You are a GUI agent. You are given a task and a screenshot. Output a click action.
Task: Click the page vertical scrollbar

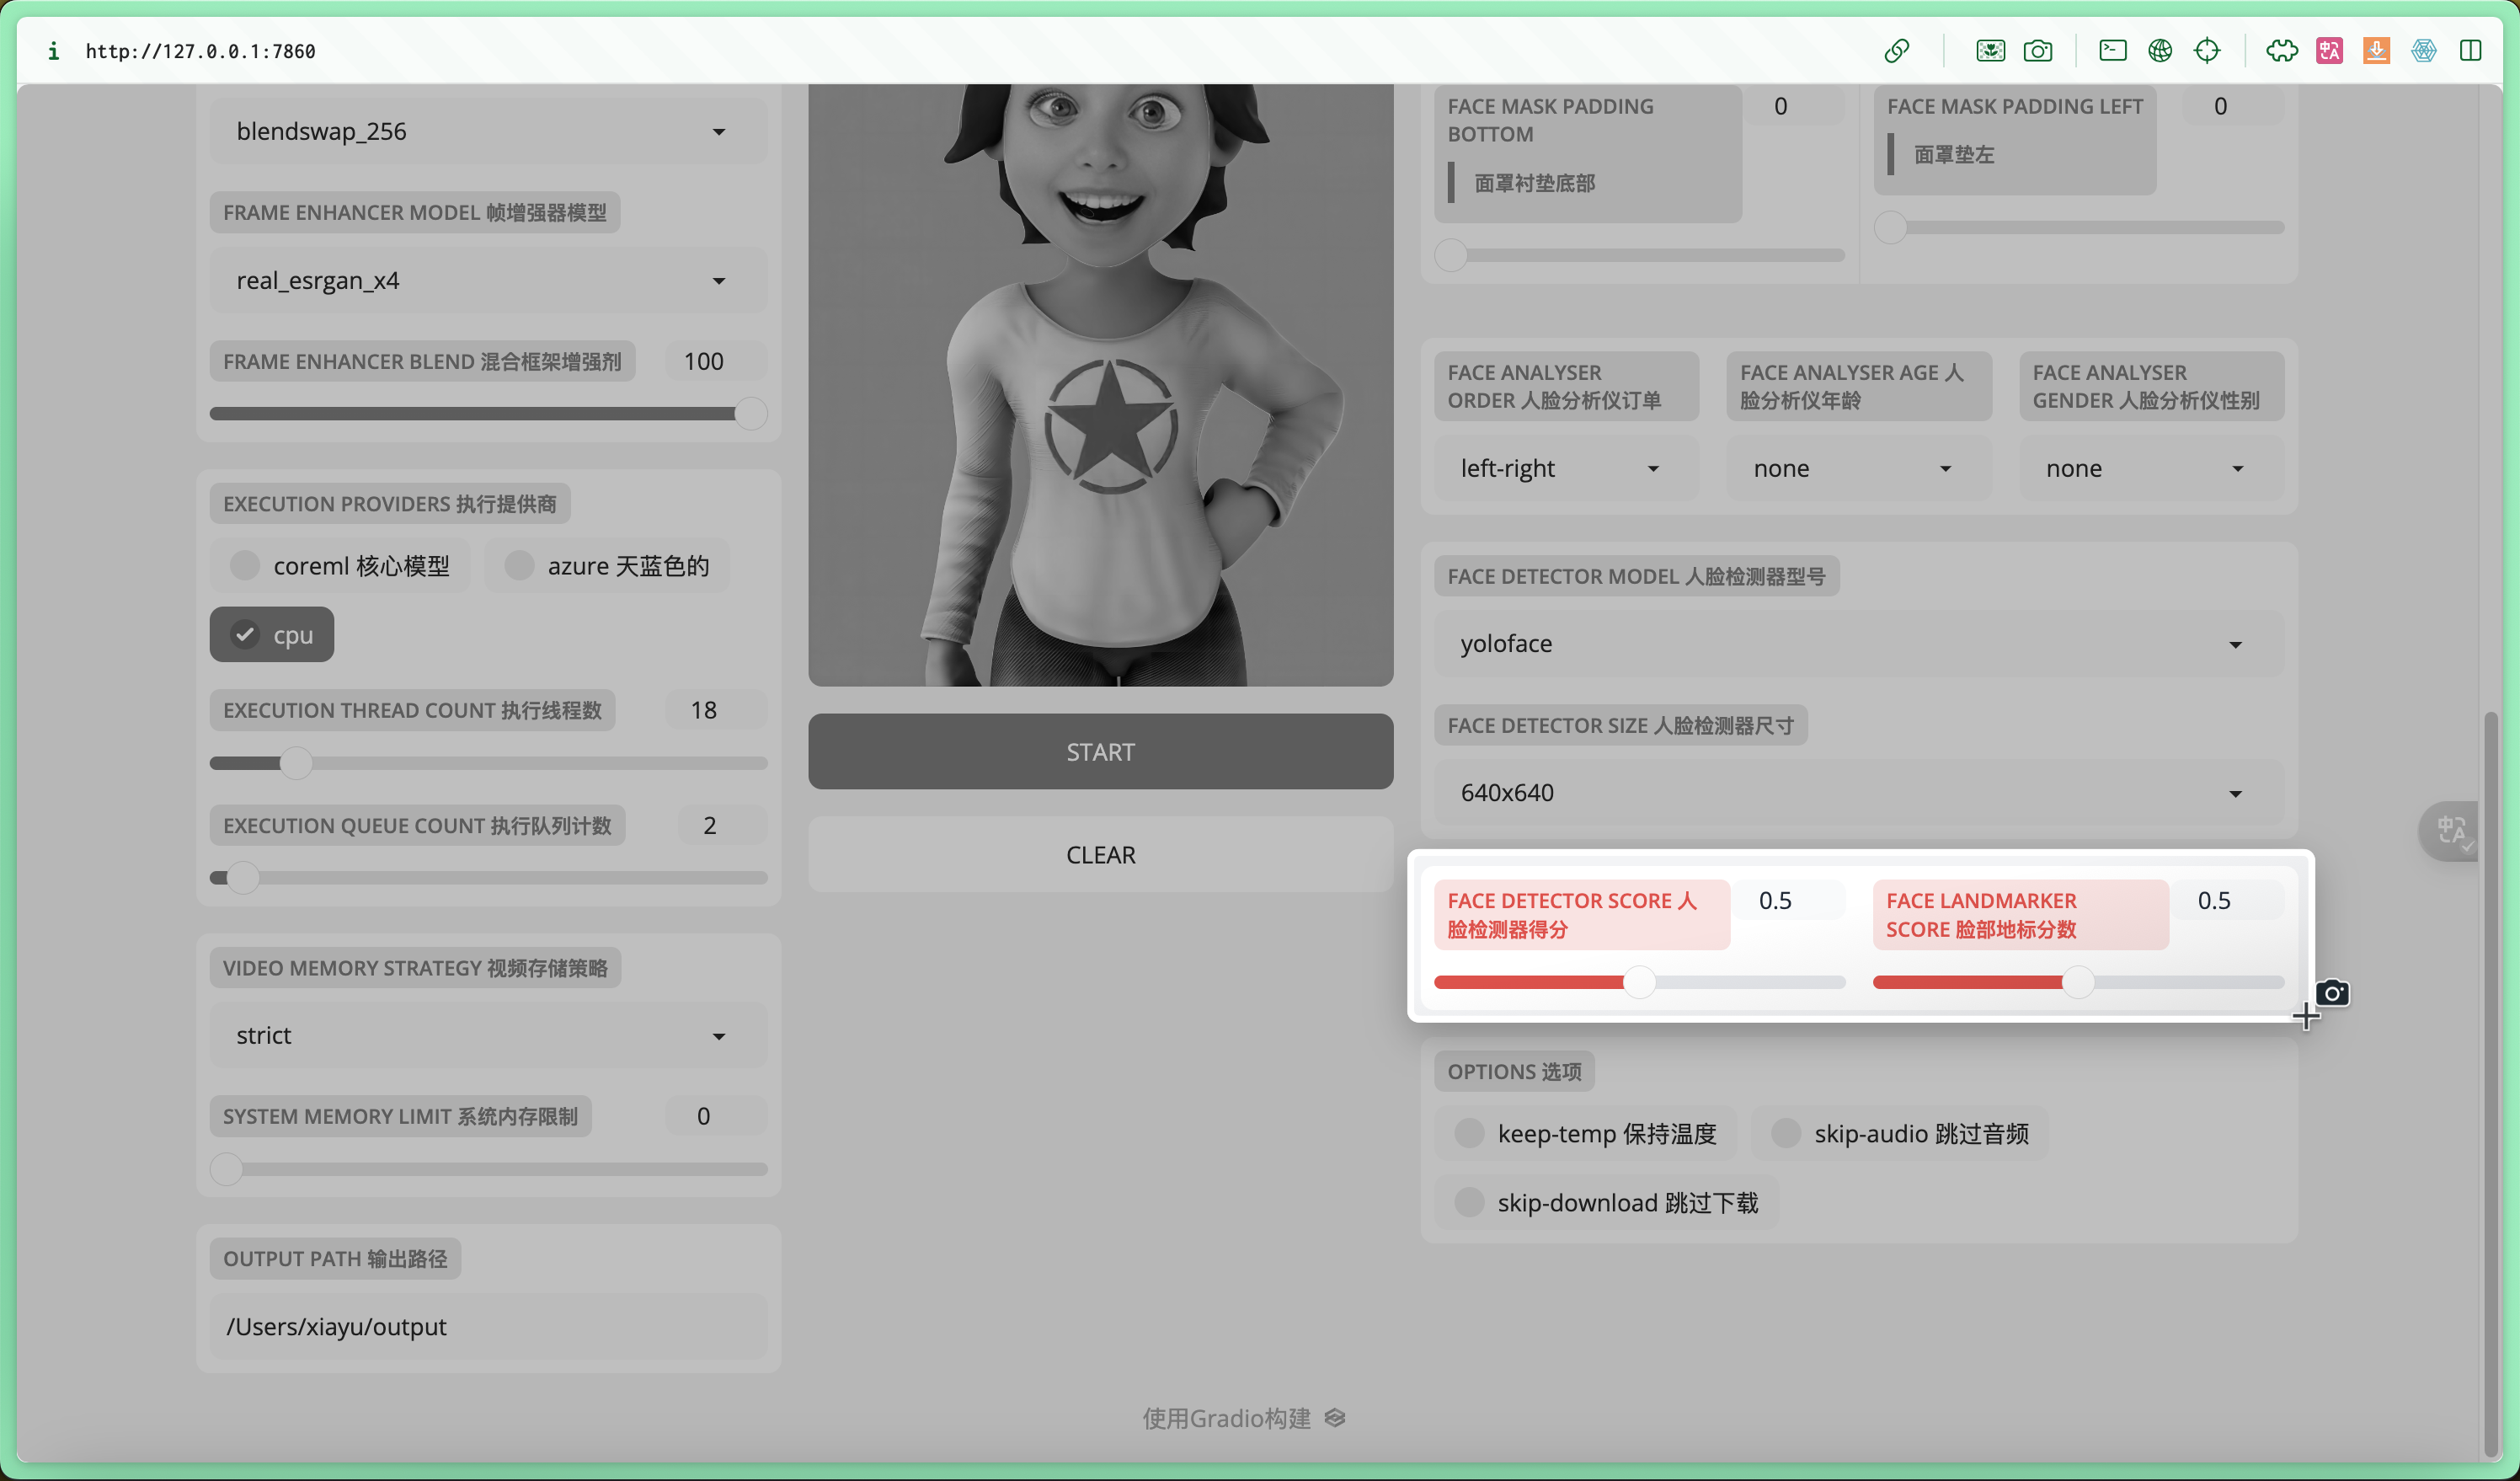click(2491, 1085)
